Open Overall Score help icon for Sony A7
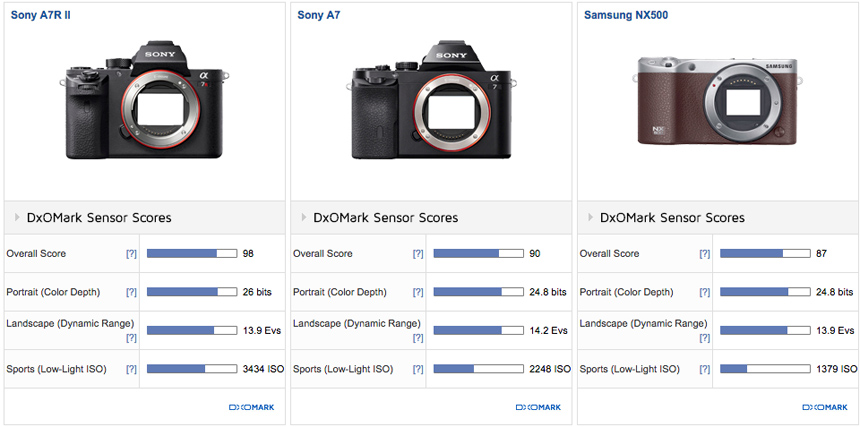Image resolution: width=860 pixels, height=427 pixels. click(418, 254)
